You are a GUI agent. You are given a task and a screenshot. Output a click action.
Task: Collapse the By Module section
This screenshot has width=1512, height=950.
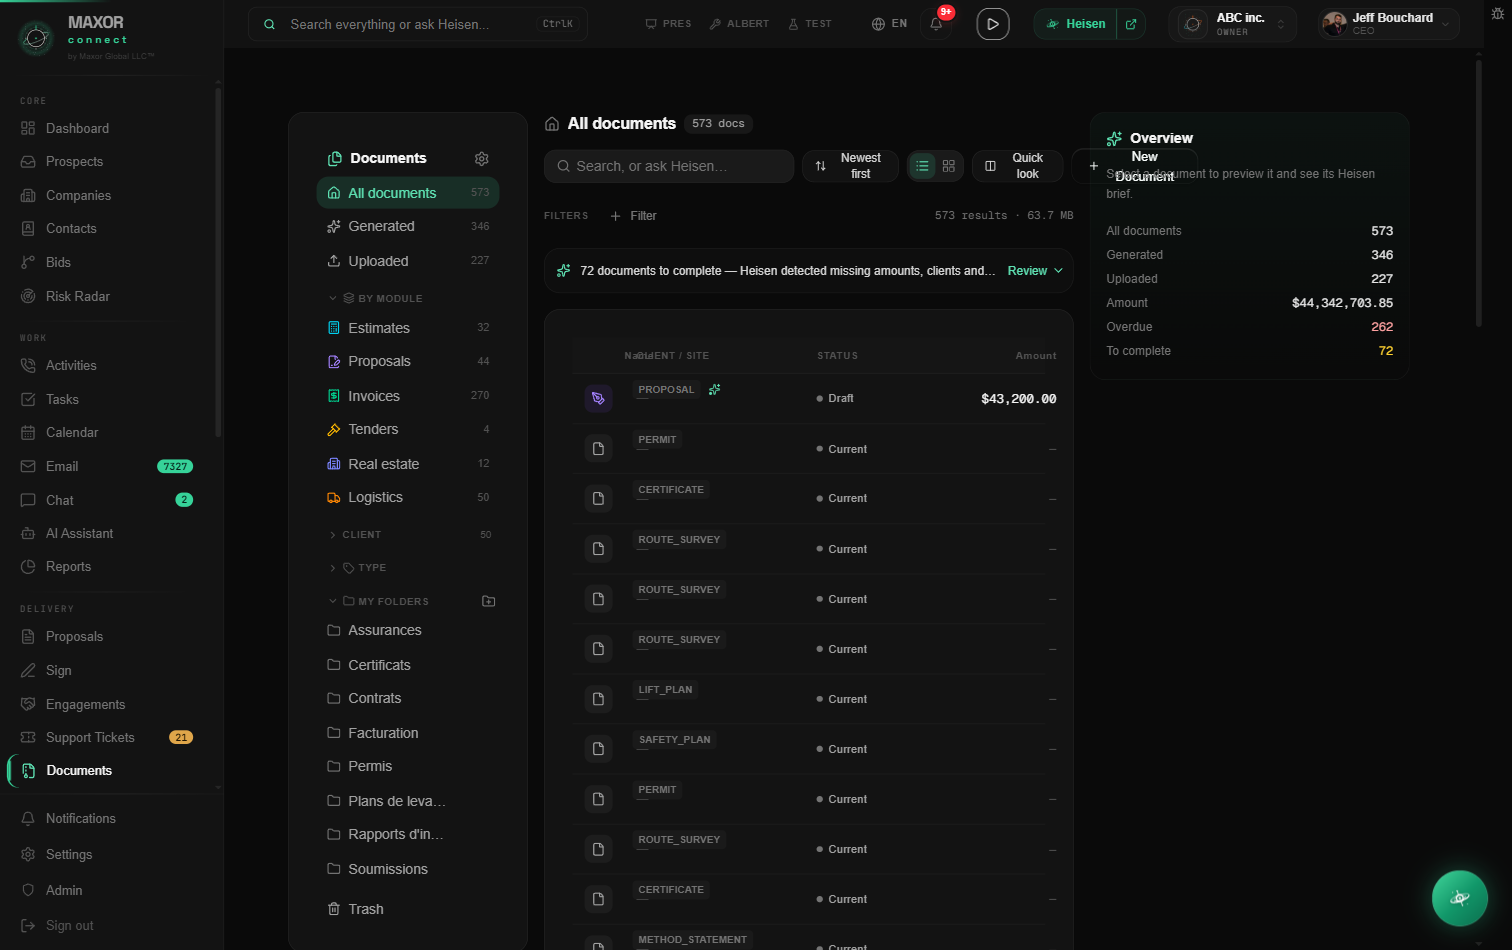(376, 298)
